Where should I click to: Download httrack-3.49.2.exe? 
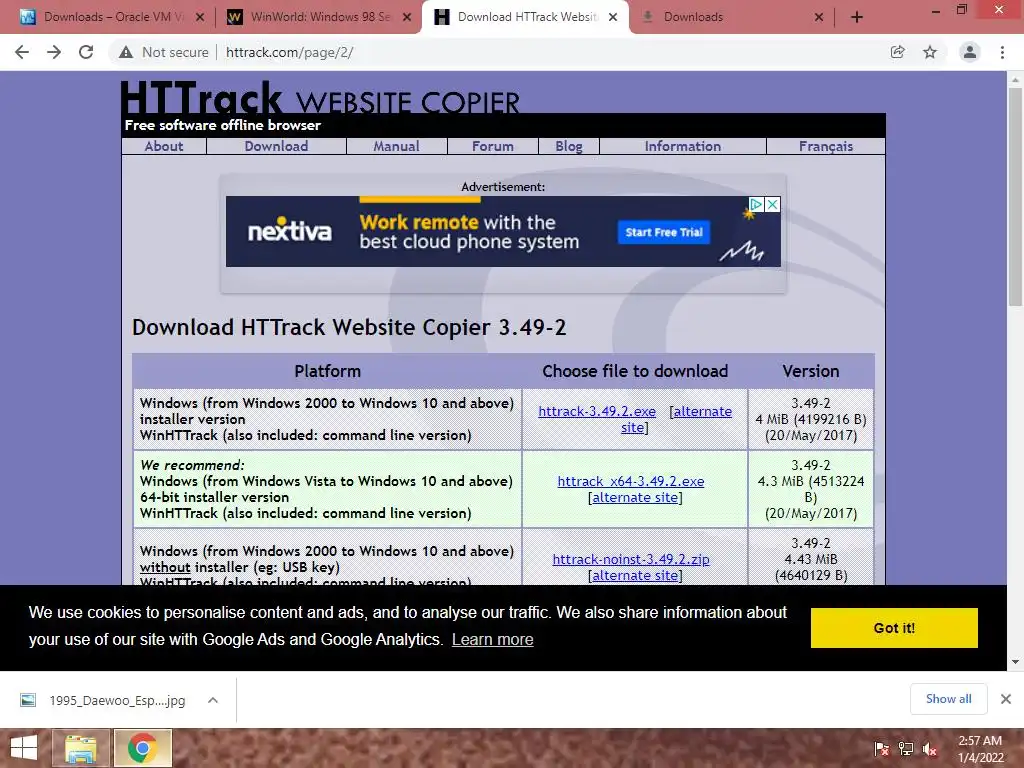tap(597, 411)
